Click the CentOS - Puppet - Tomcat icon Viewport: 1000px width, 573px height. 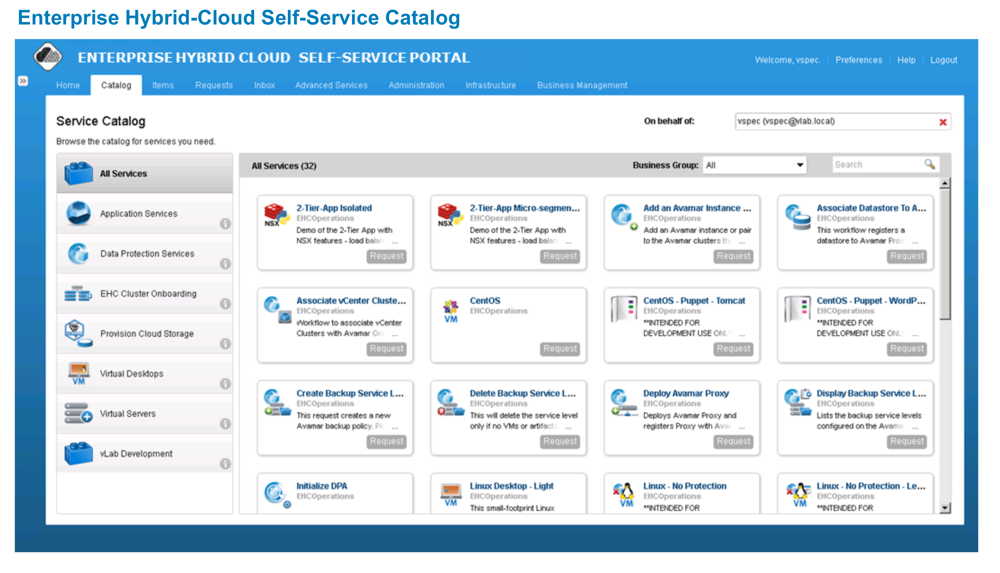click(x=624, y=309)
